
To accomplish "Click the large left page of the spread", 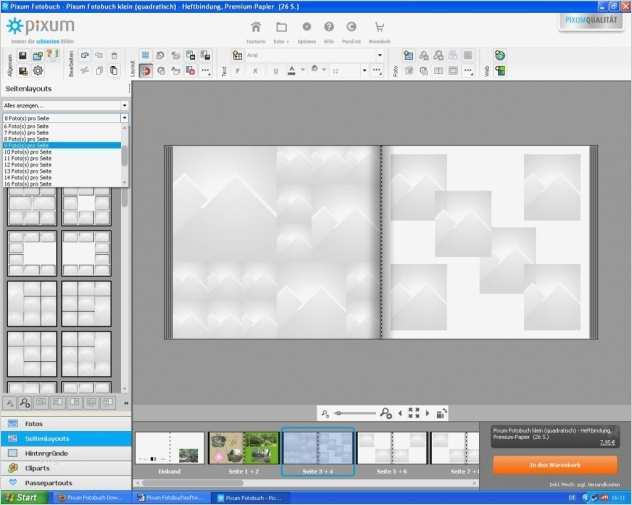I will (x=276, y=242).
